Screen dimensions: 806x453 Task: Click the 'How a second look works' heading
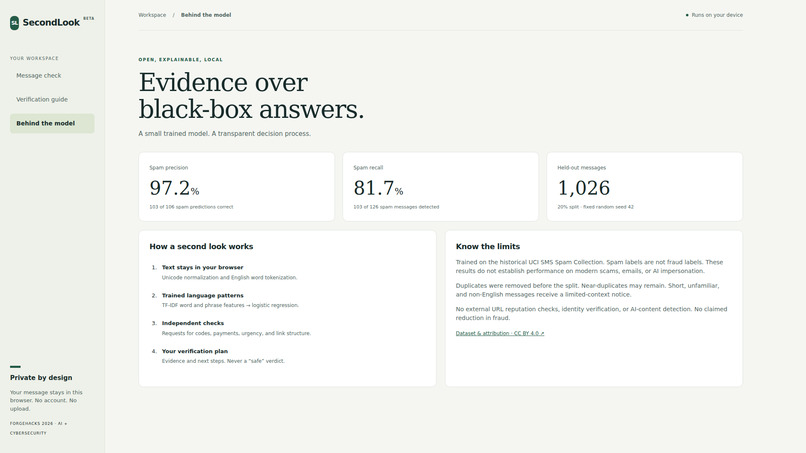[201, 246]
